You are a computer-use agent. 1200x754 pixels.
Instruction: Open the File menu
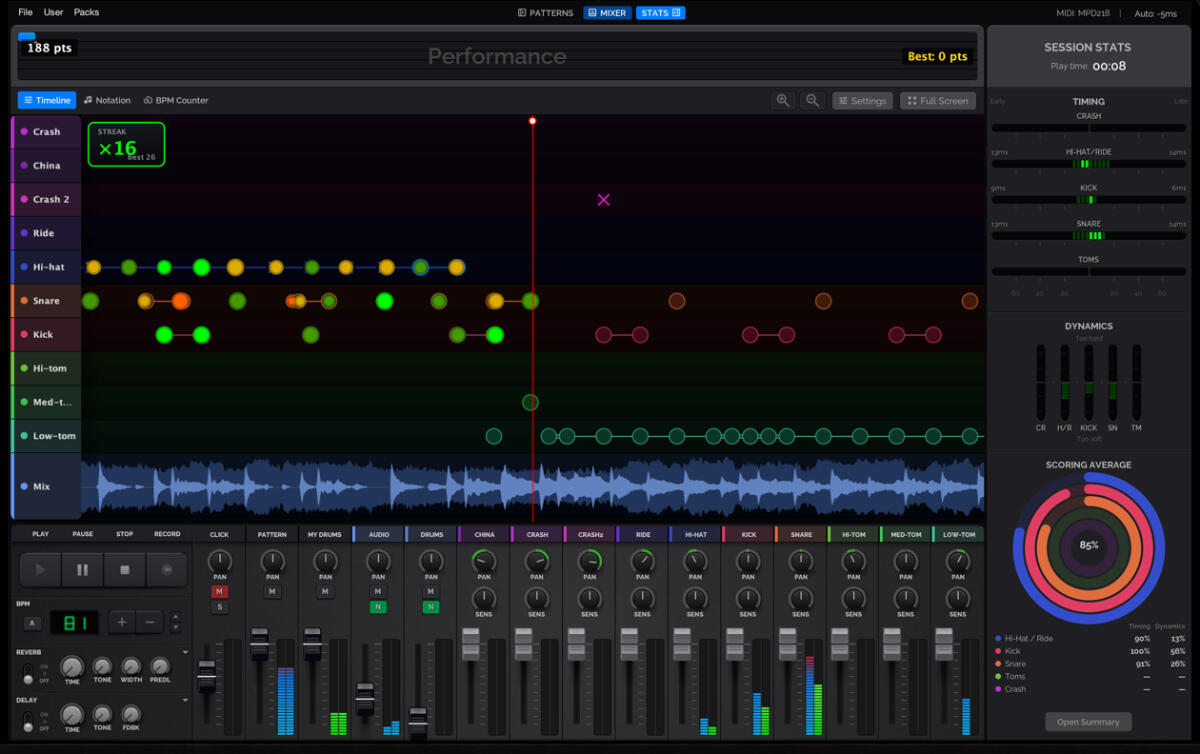point(25,13)
